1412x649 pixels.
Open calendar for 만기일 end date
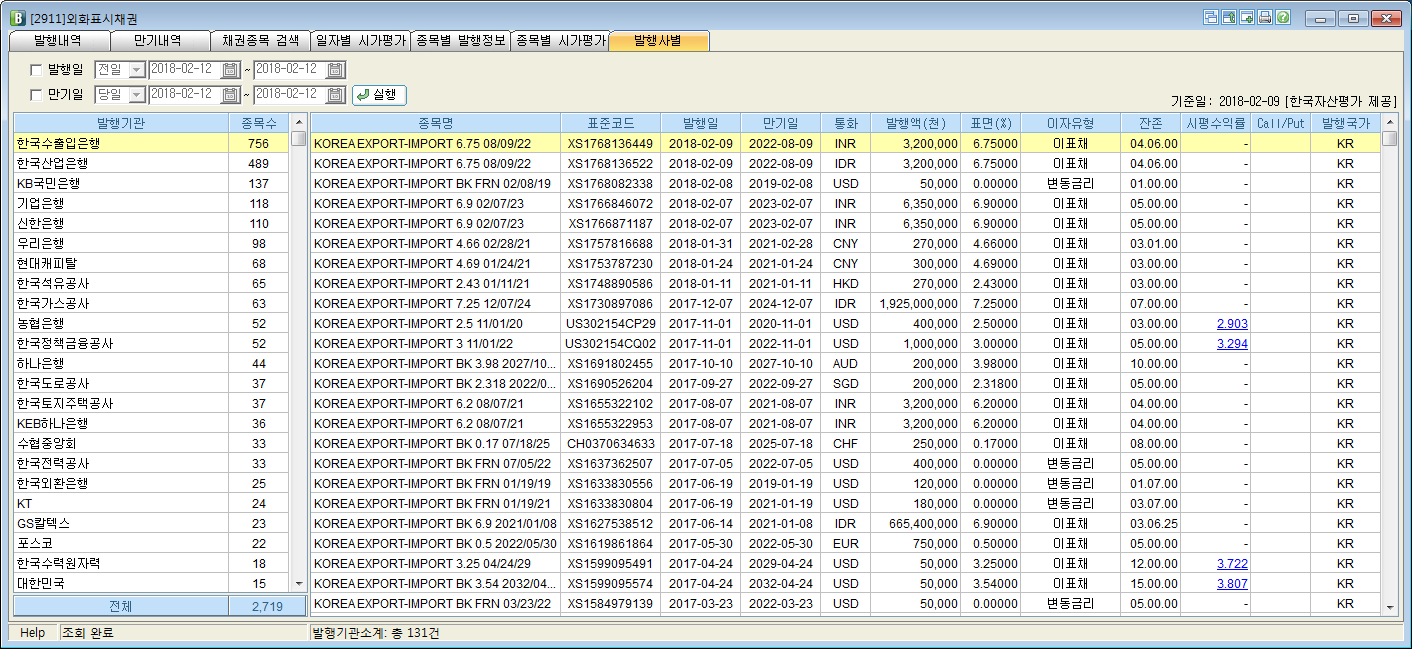pos(336,95)
